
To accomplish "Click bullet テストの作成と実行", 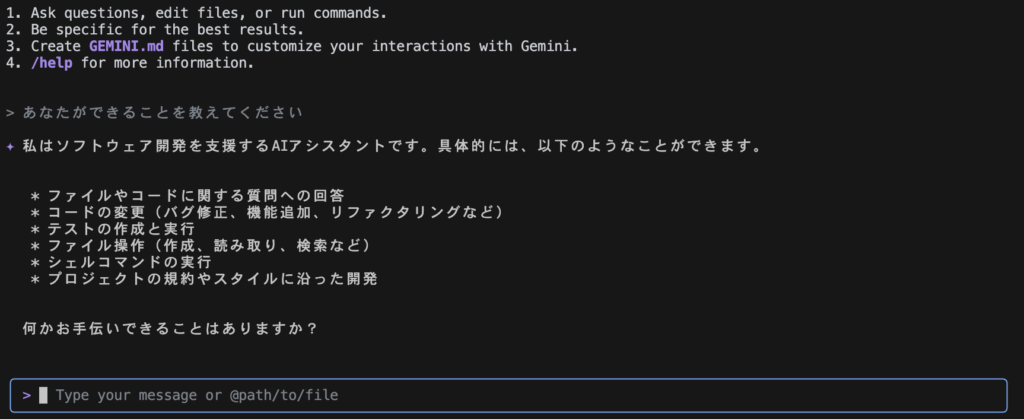I will pos(113,229).
